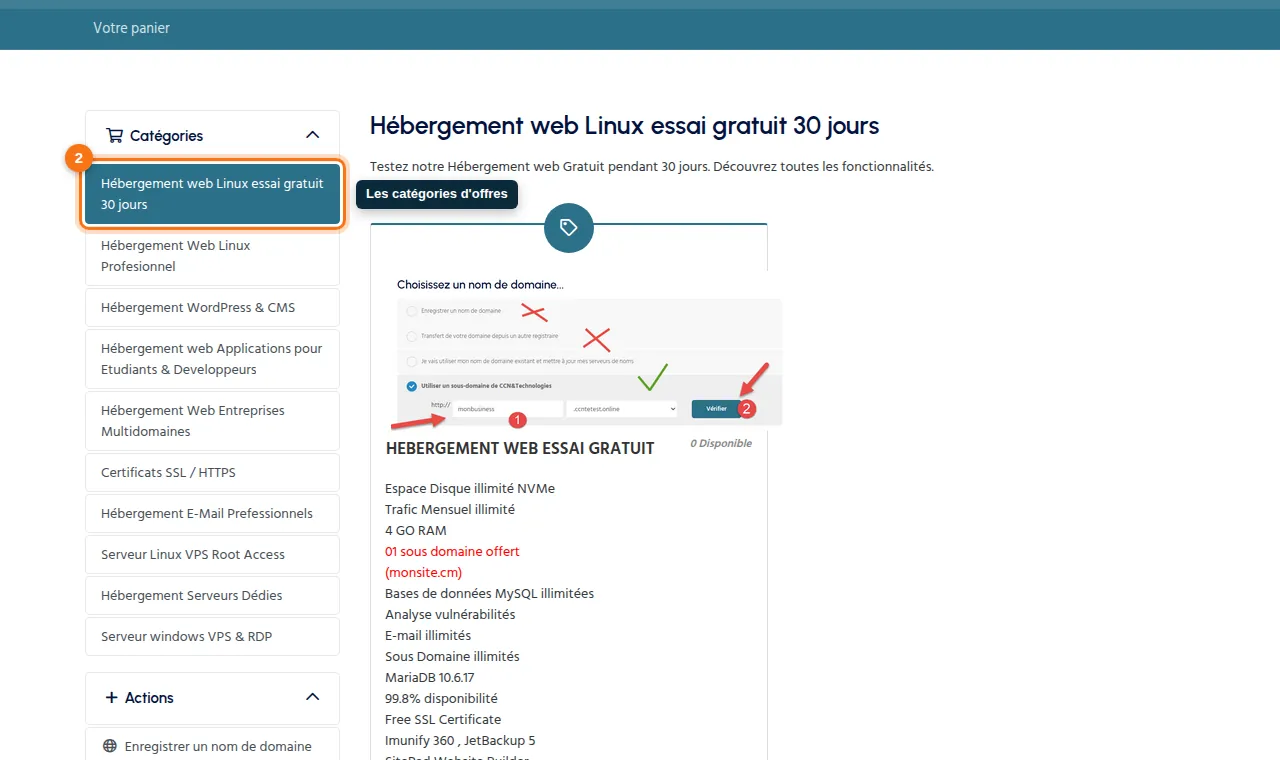Image resolution: width=1280 pixels, height=760 pixels.
Task: Open Serveur Linux VPS Root Access category
Action: click(x=212, y=554)
